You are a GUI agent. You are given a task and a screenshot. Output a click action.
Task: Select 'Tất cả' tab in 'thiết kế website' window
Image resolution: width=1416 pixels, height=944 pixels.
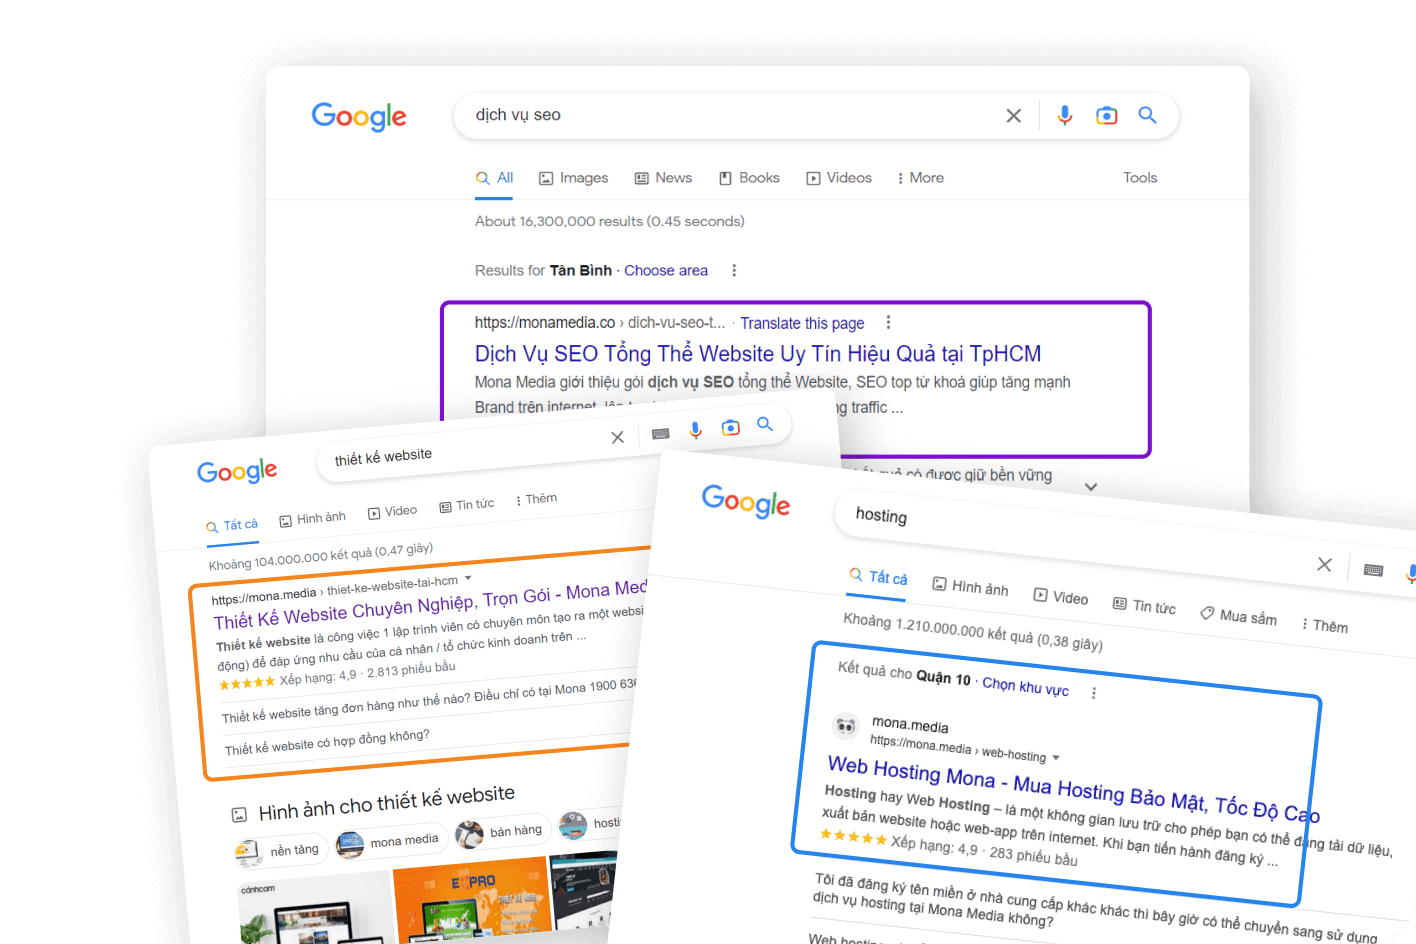(x=232, y=526)
